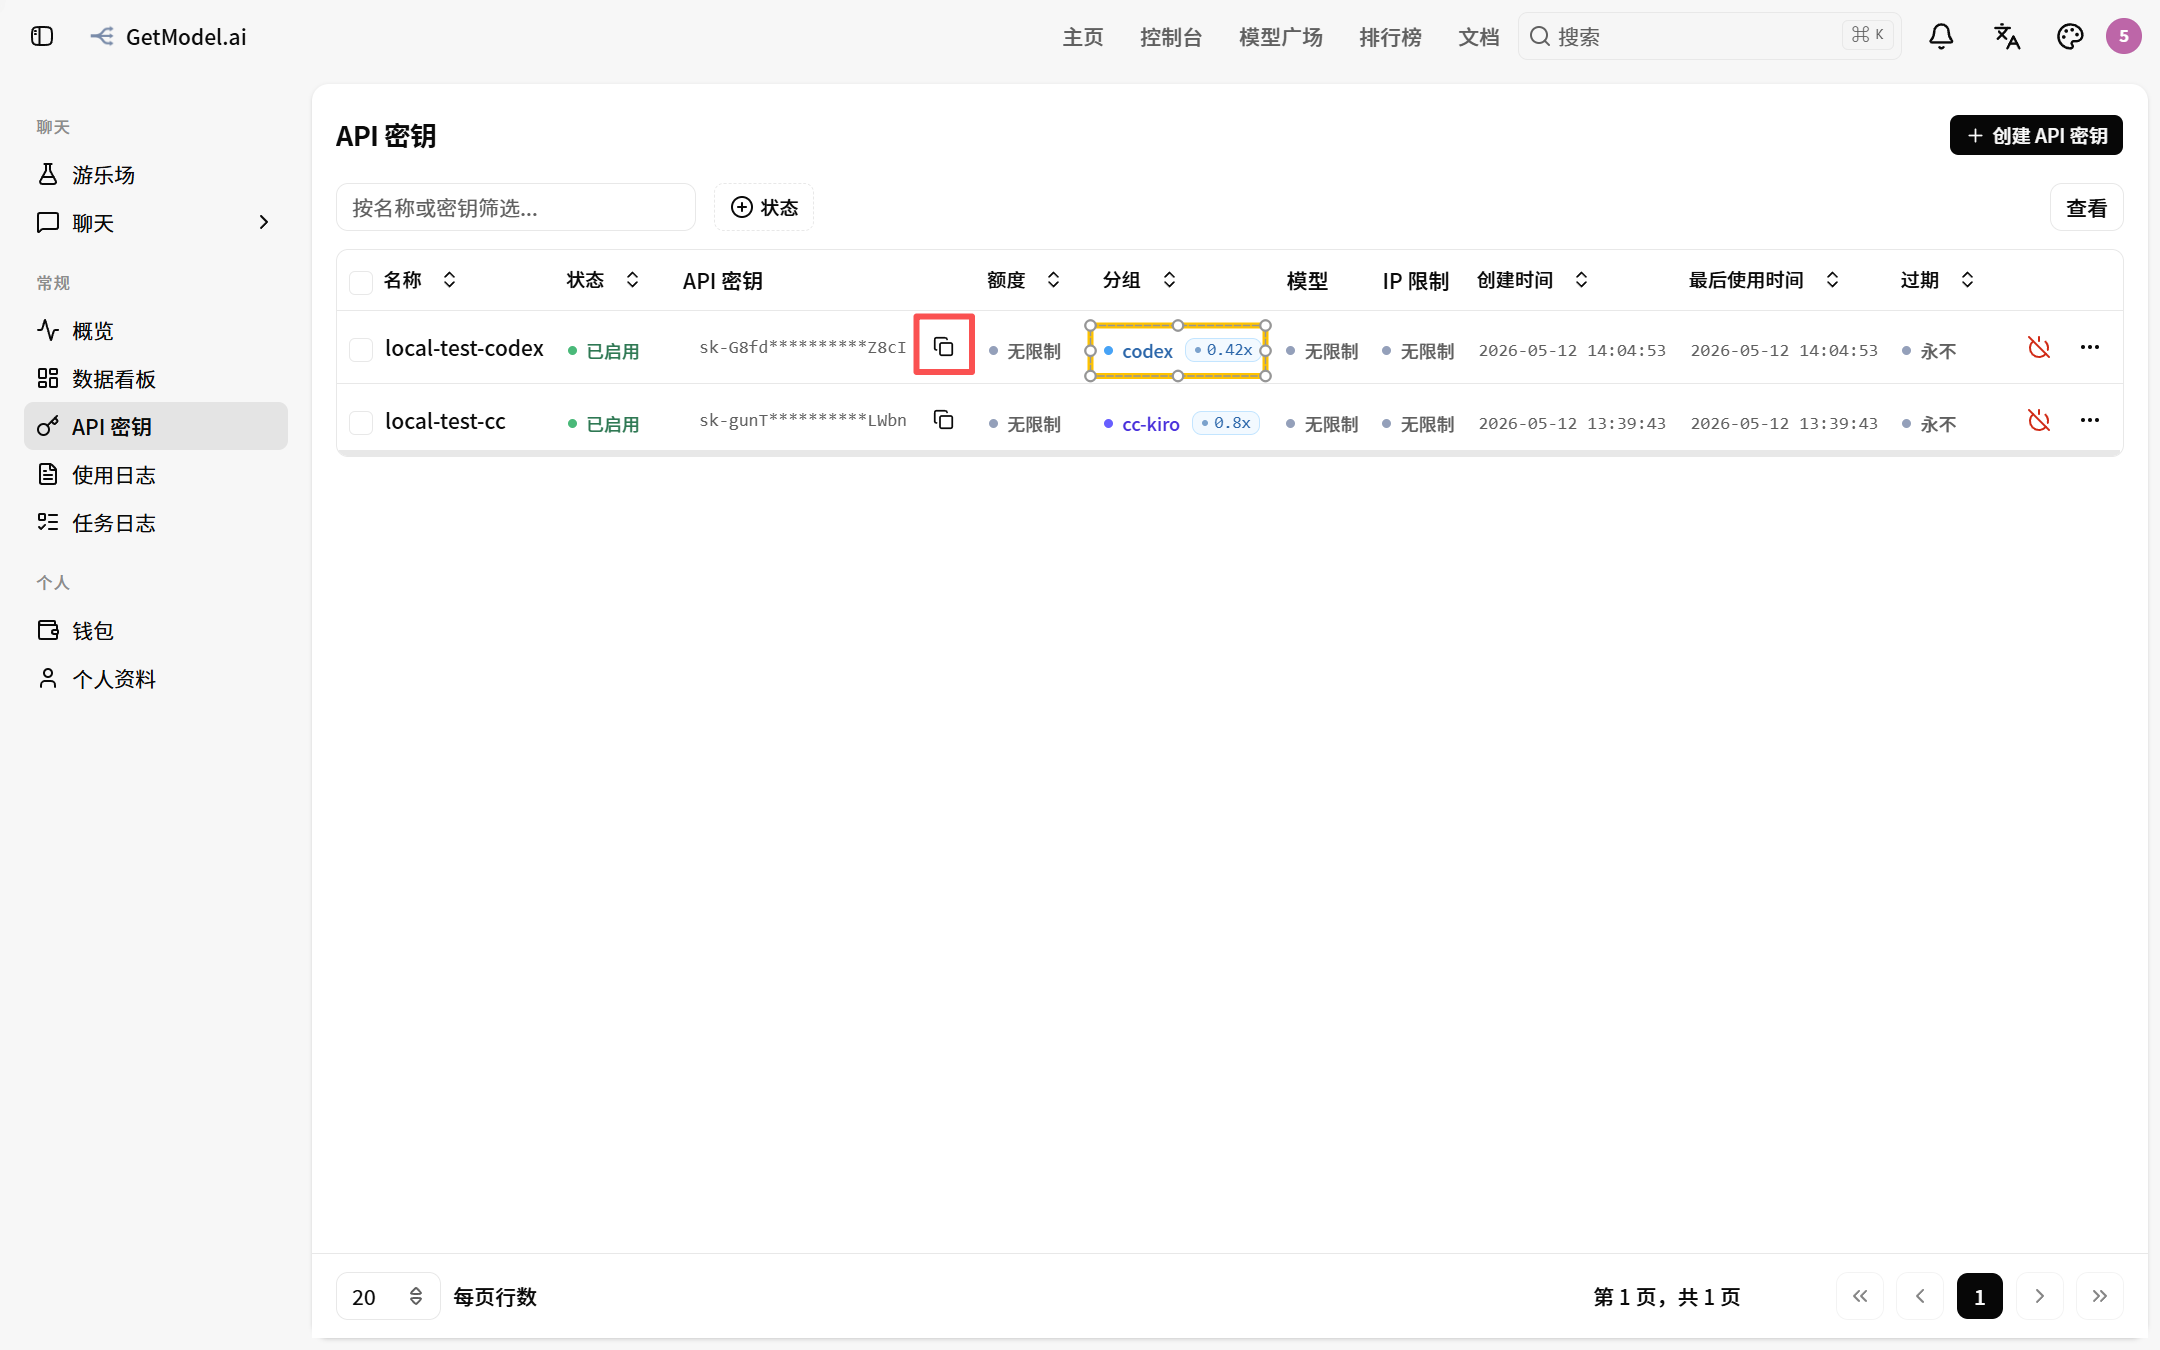The height and width of the screenshot is (1350, 2160).
Task: Toggle the sidebar panel icon
Action: point(42,37)
